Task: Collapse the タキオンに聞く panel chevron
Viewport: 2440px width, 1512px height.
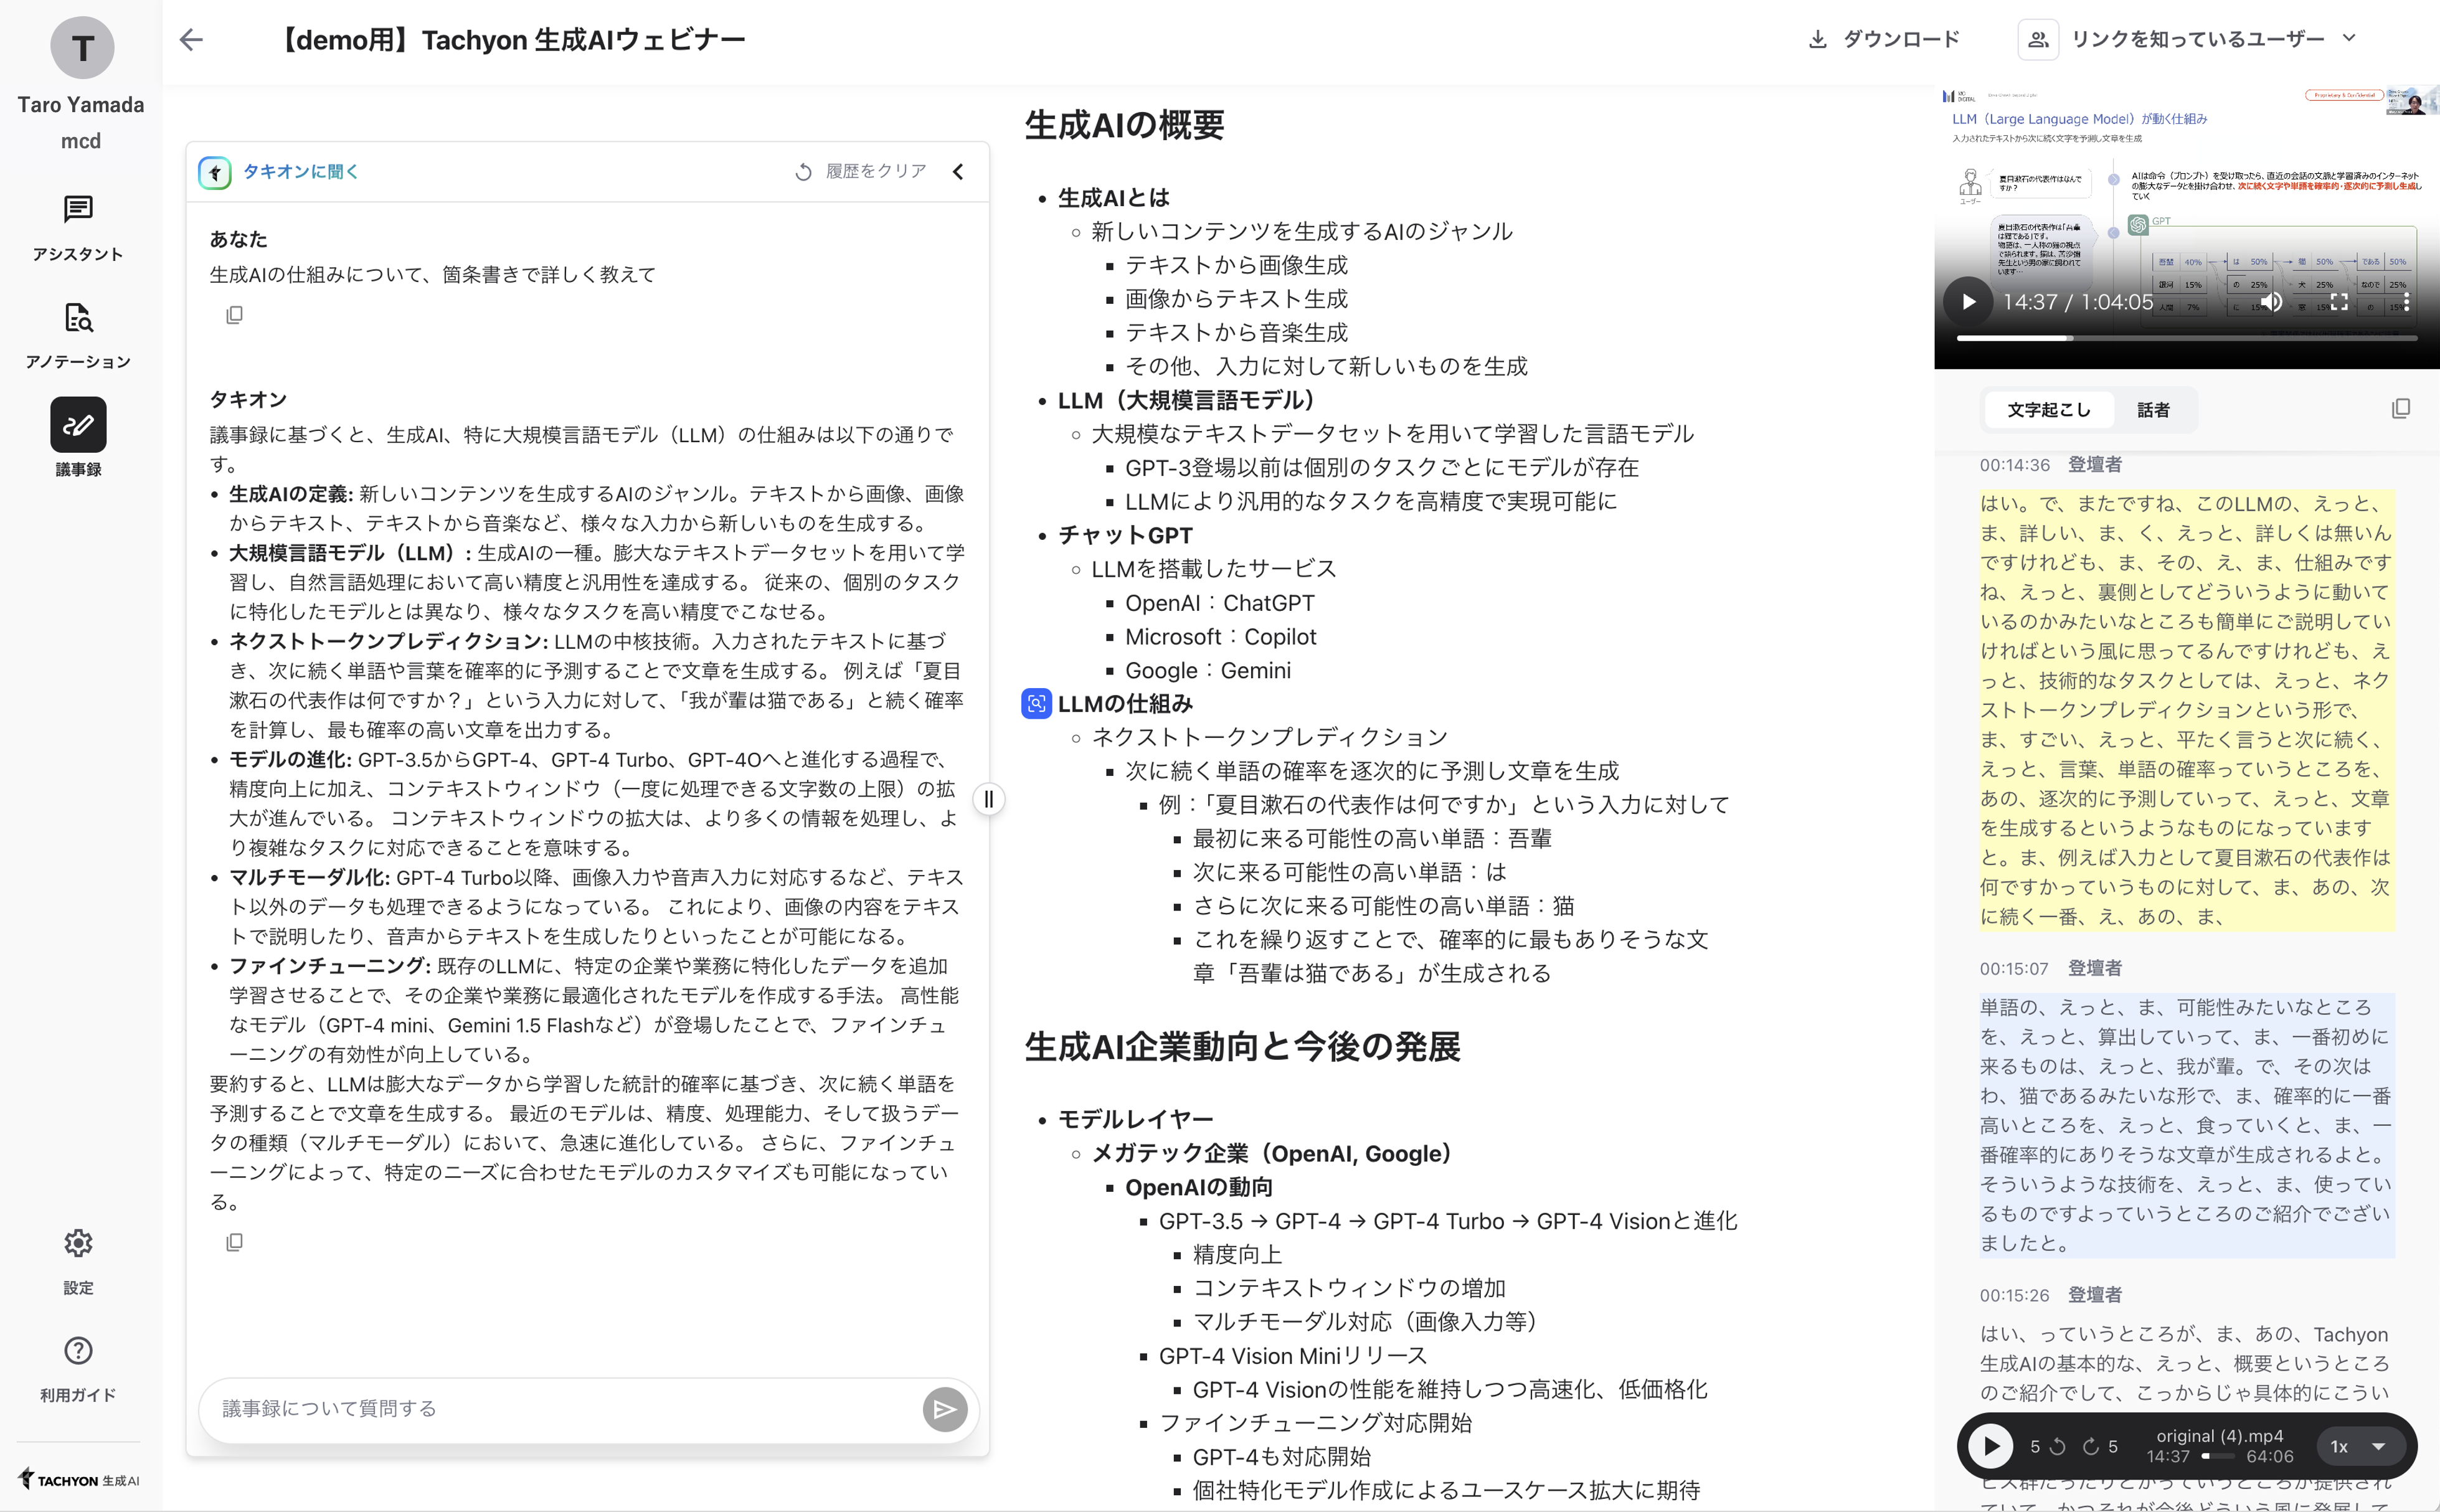Action: 958,172
